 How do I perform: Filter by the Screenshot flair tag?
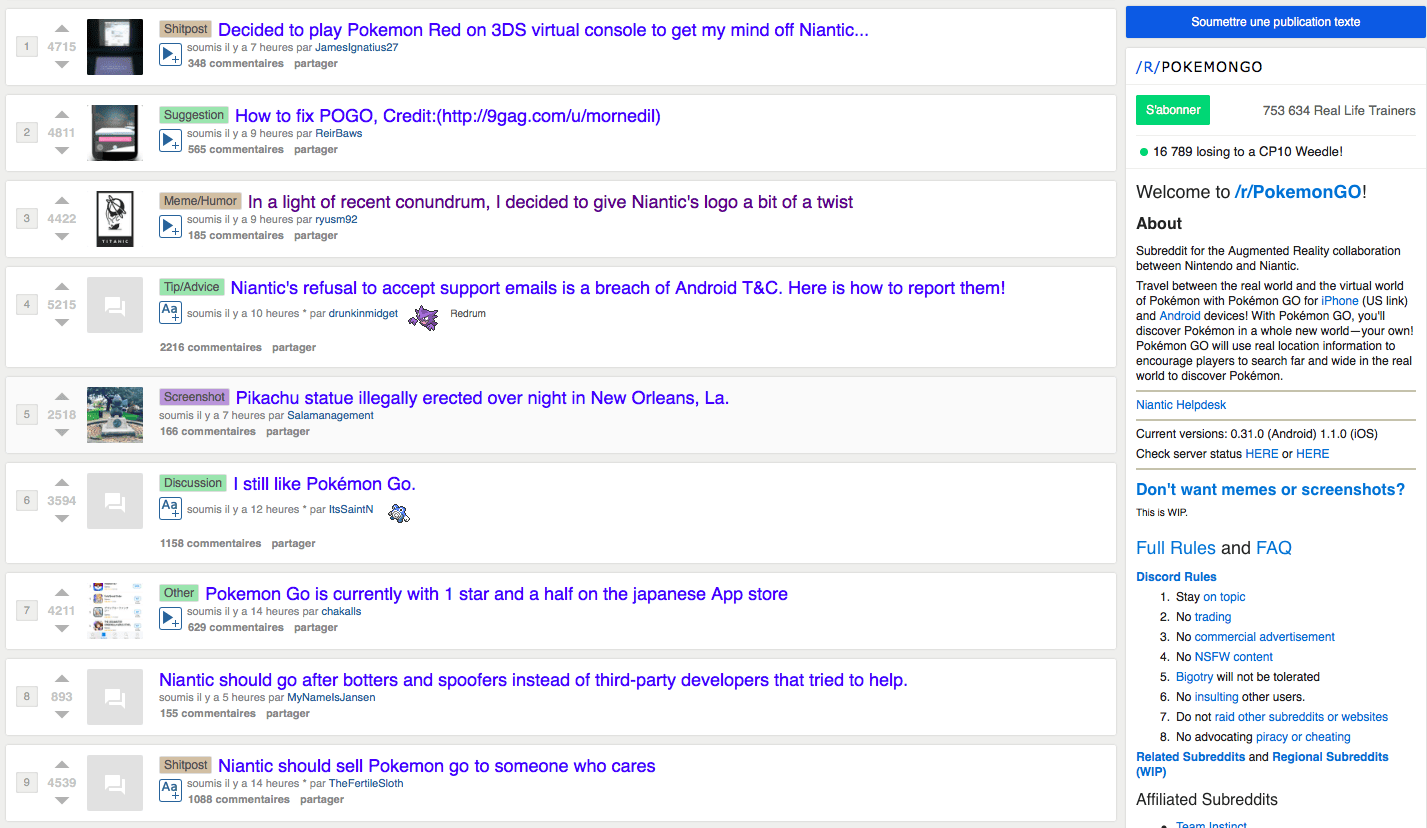pyautogui.click(x=194, y=397)
